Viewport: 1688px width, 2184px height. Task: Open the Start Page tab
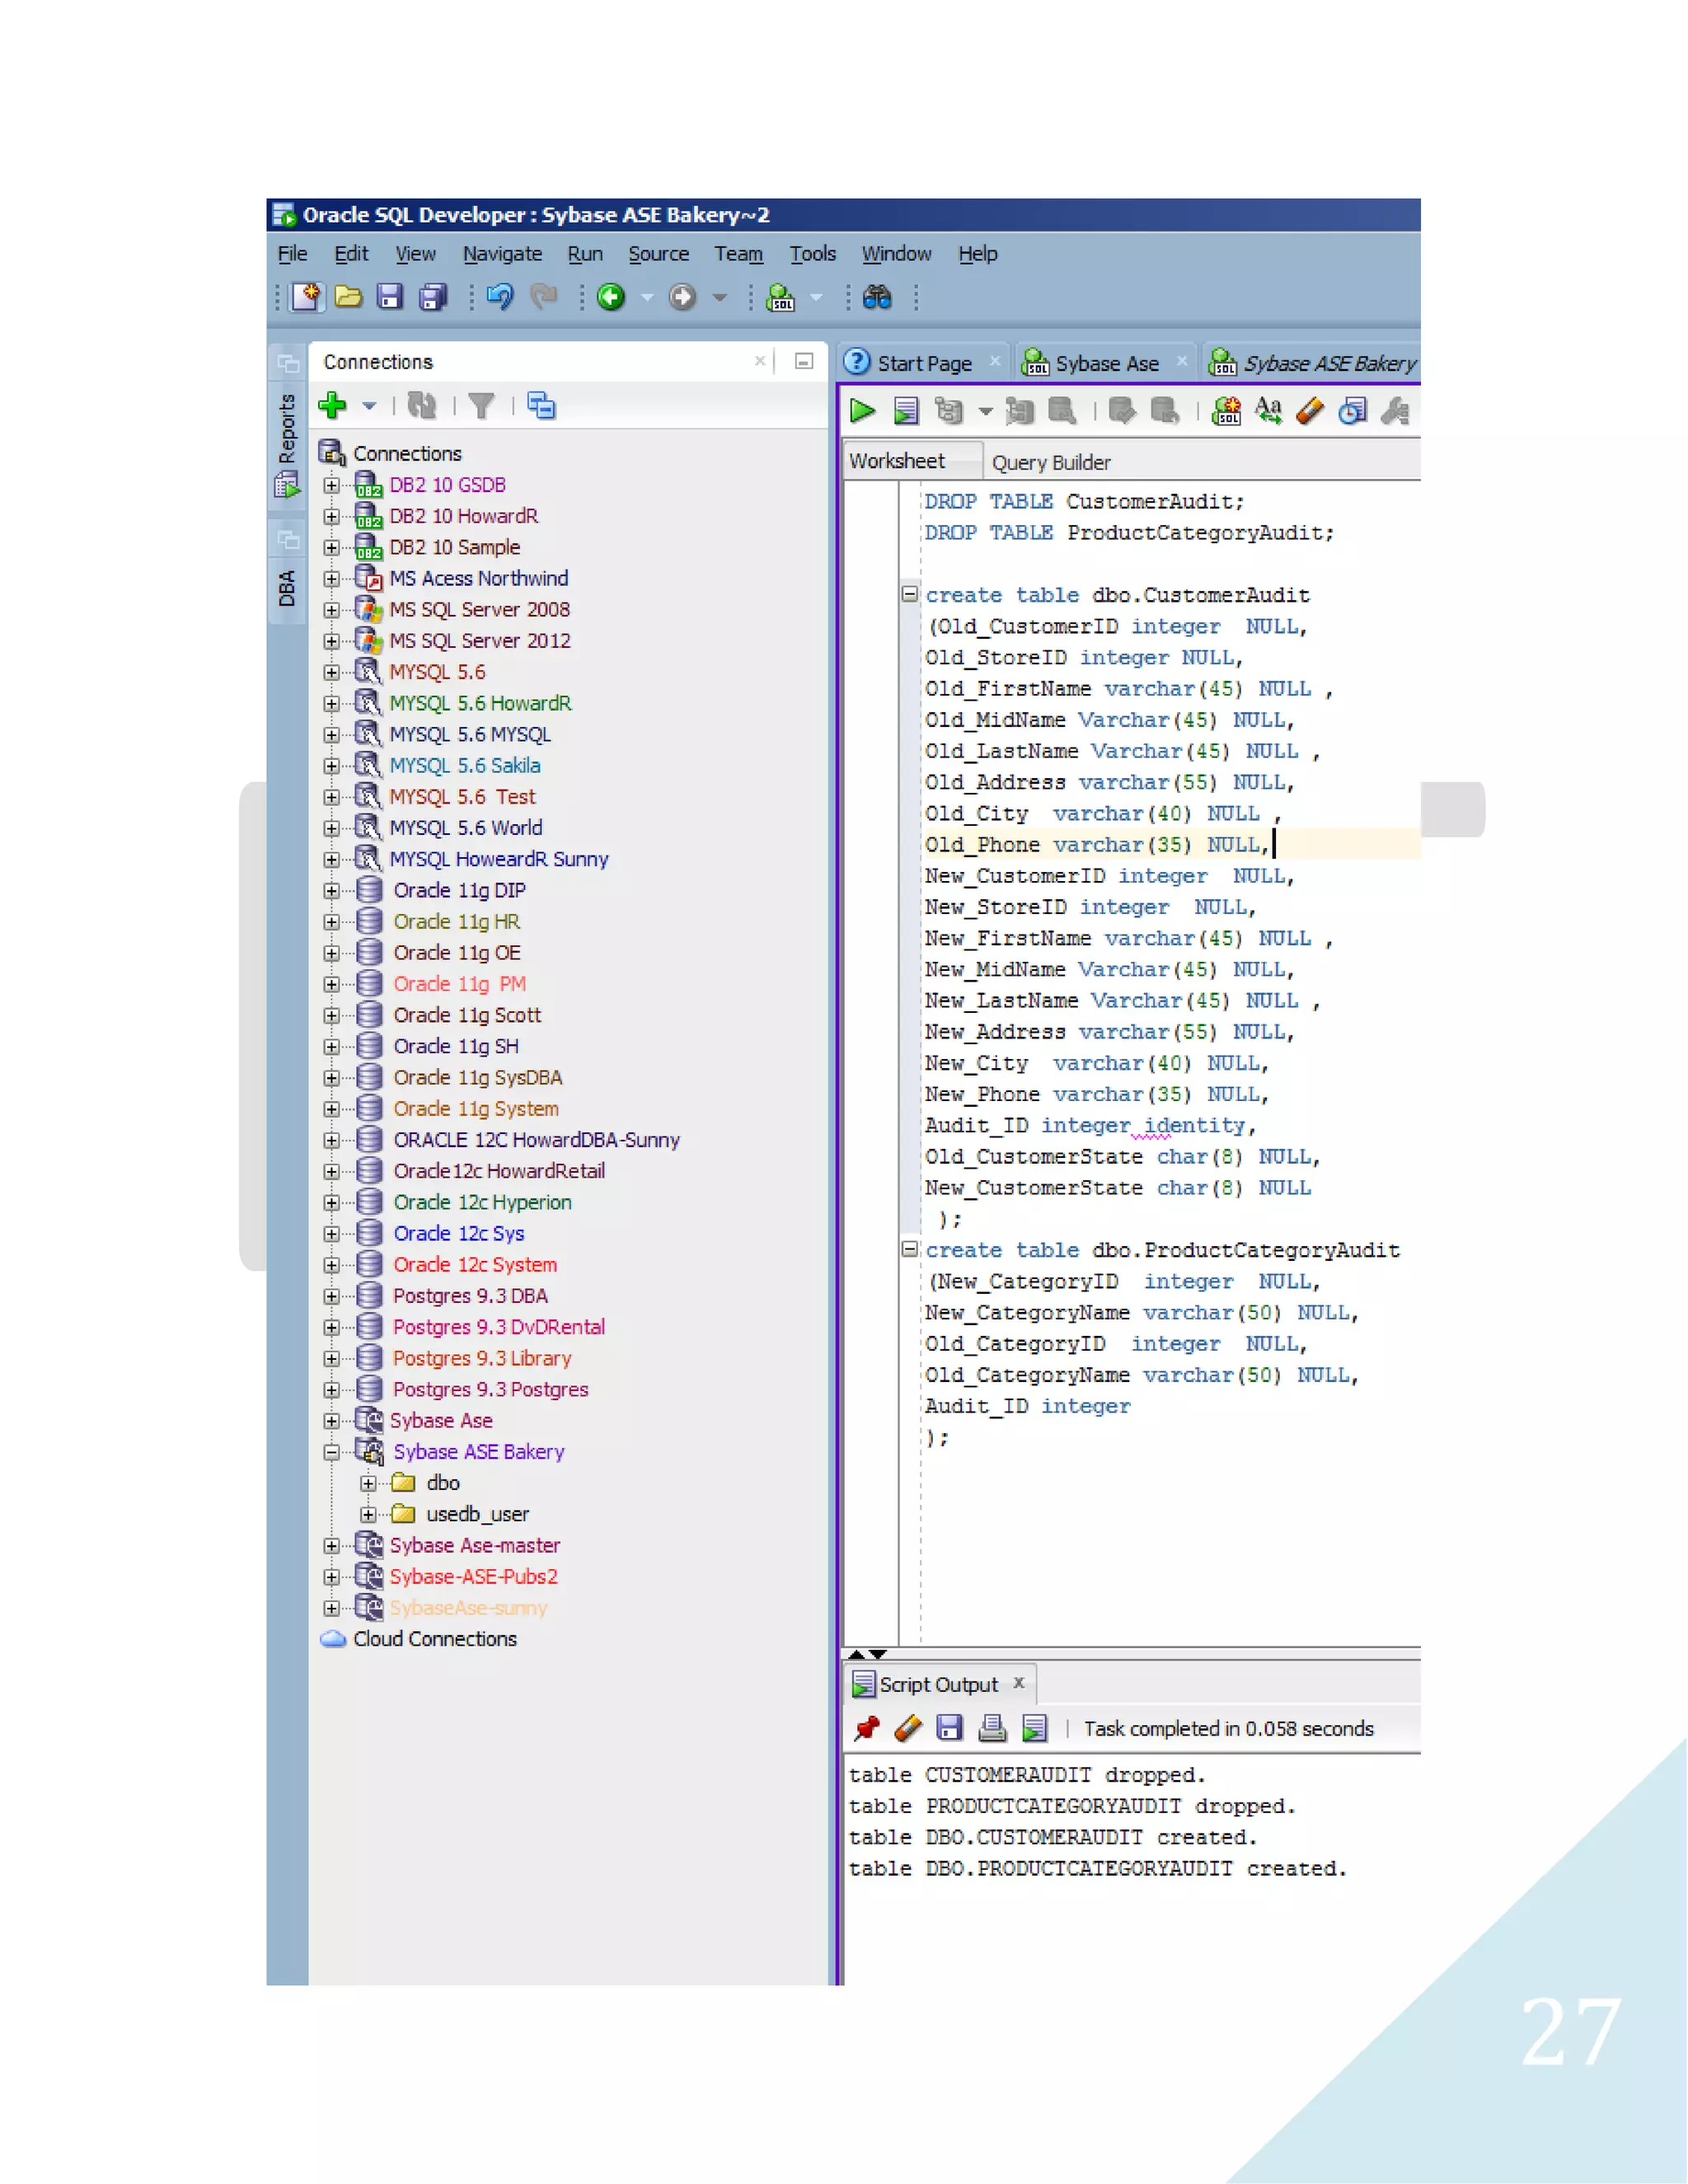point(923,364)
